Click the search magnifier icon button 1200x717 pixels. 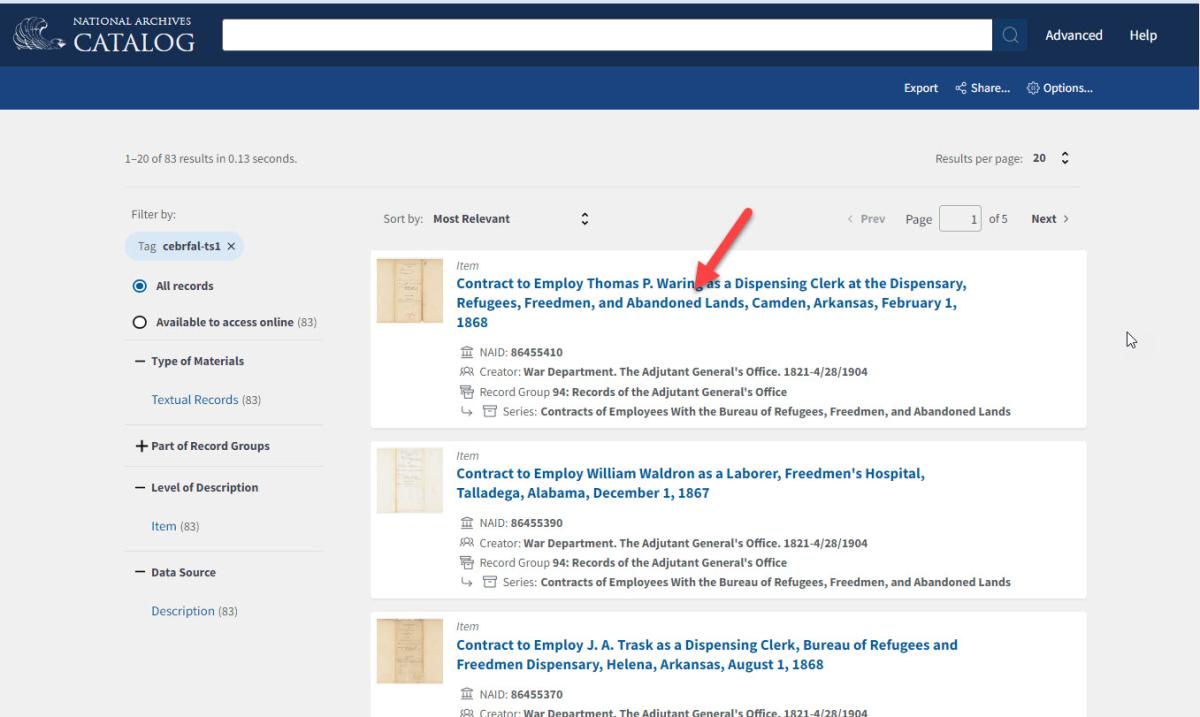click(1010, 35)
